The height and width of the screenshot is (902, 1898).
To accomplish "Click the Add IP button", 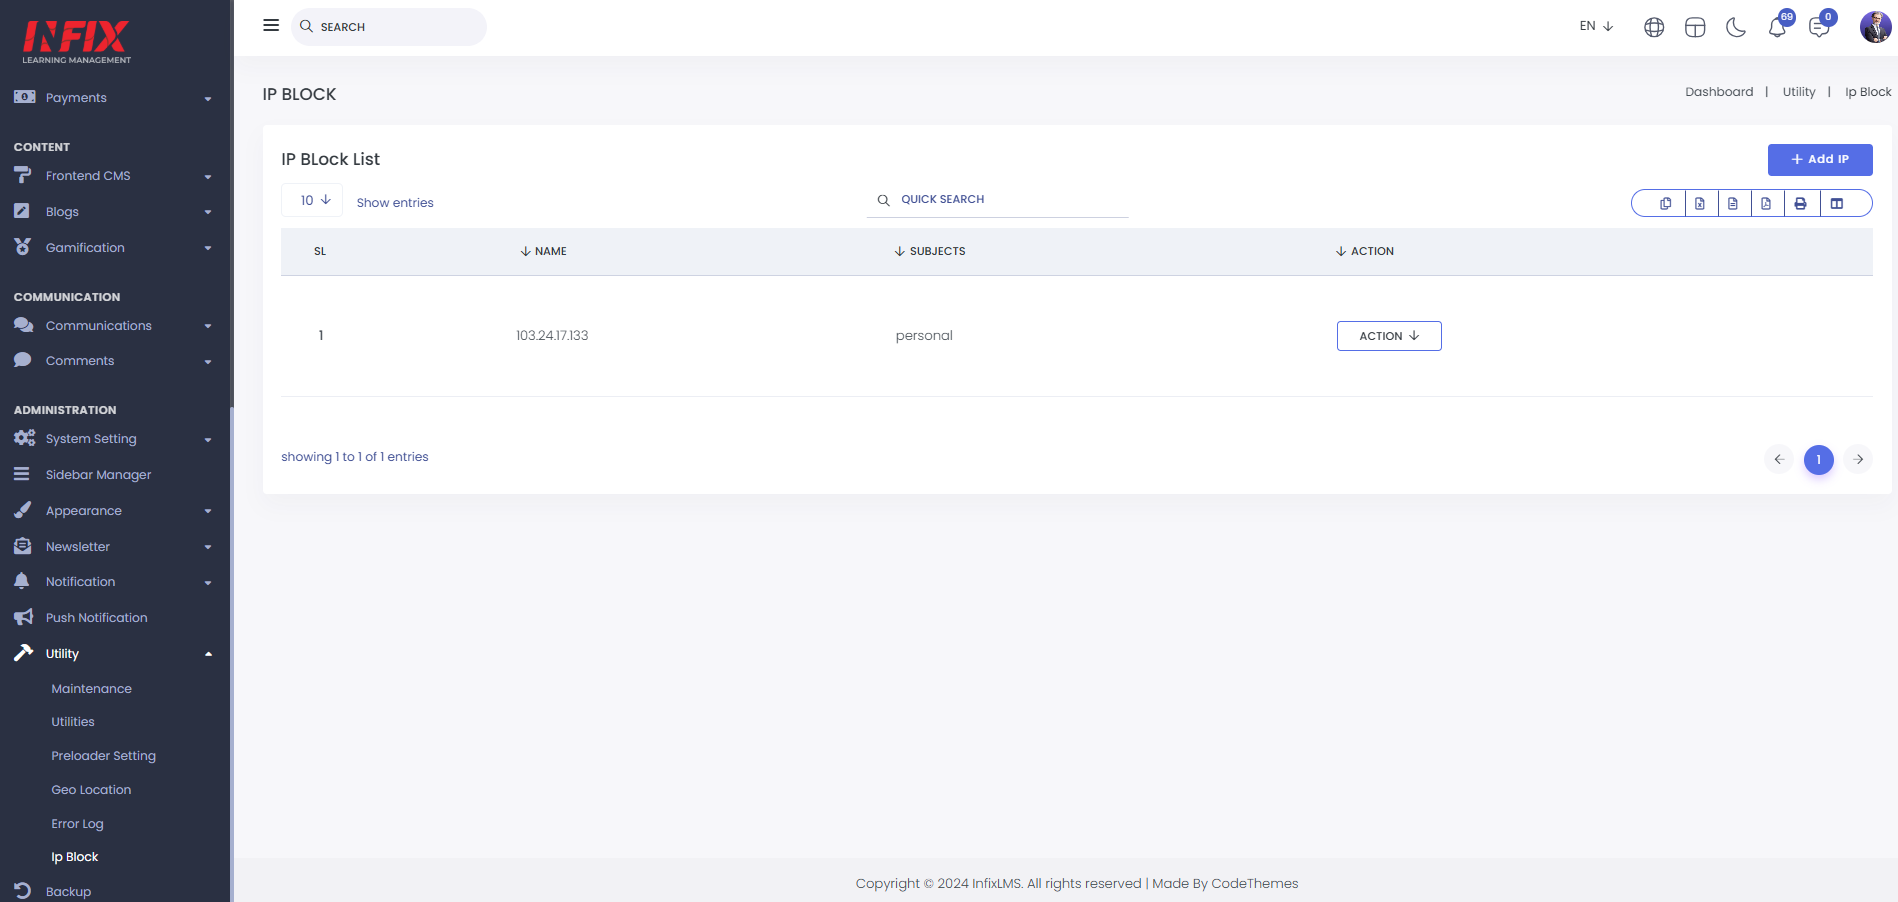I will point(1820,159).
